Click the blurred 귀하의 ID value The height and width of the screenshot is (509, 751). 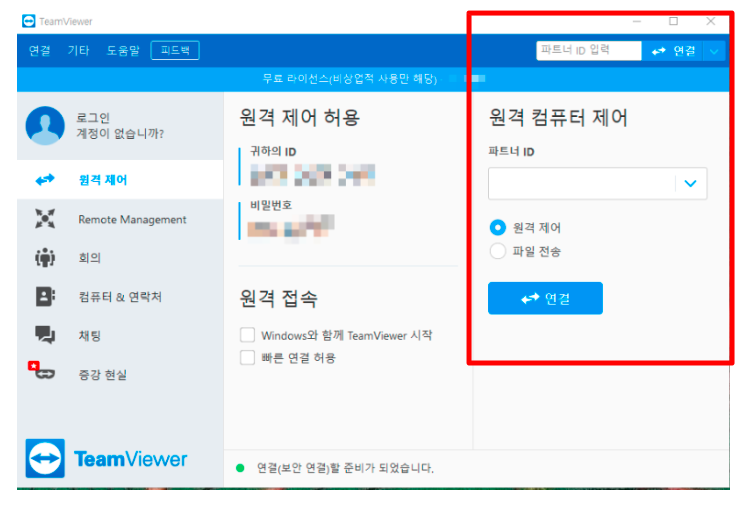[313, 175]
